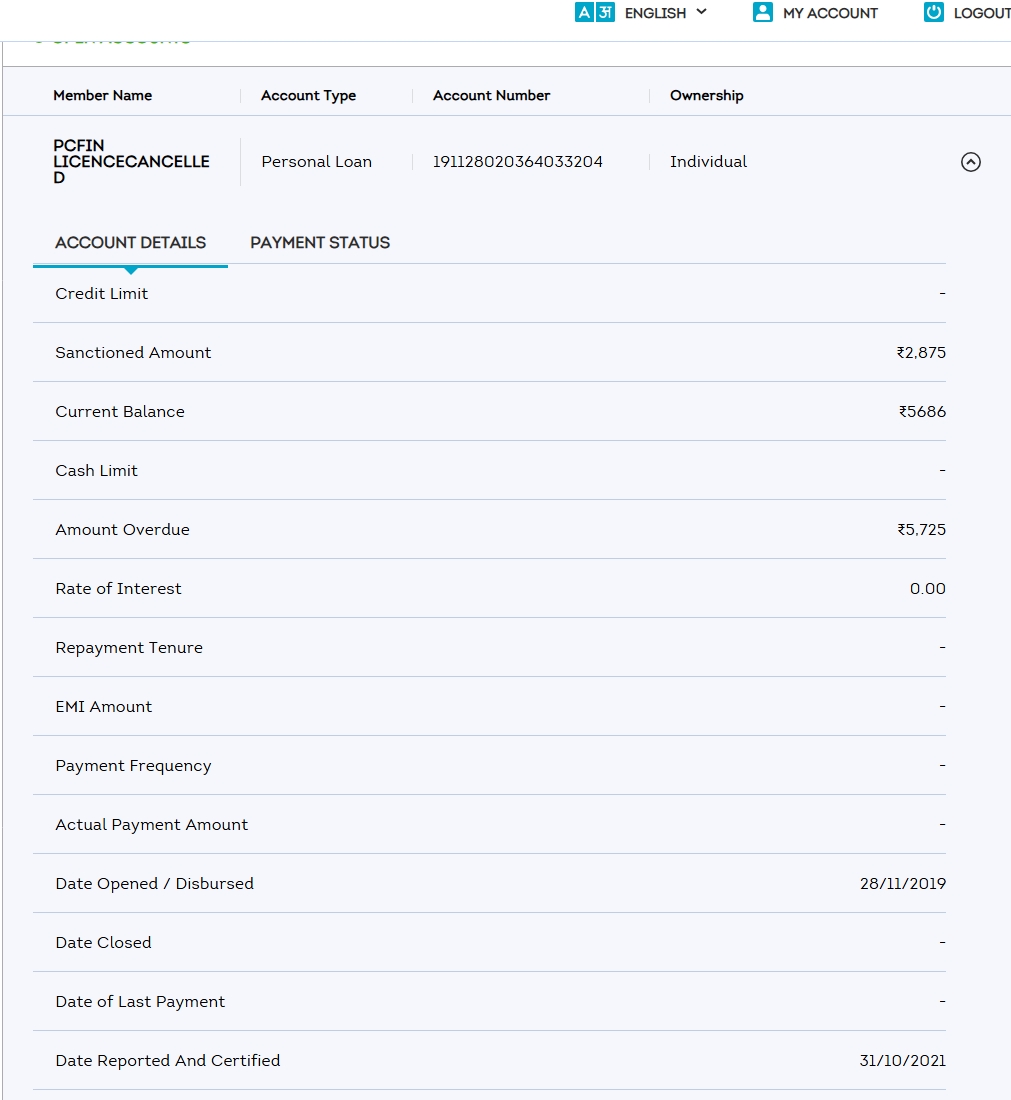This screenshot has width=1011, height=1100.
Task: Click the language translate icon
Action: coord(594,13)
